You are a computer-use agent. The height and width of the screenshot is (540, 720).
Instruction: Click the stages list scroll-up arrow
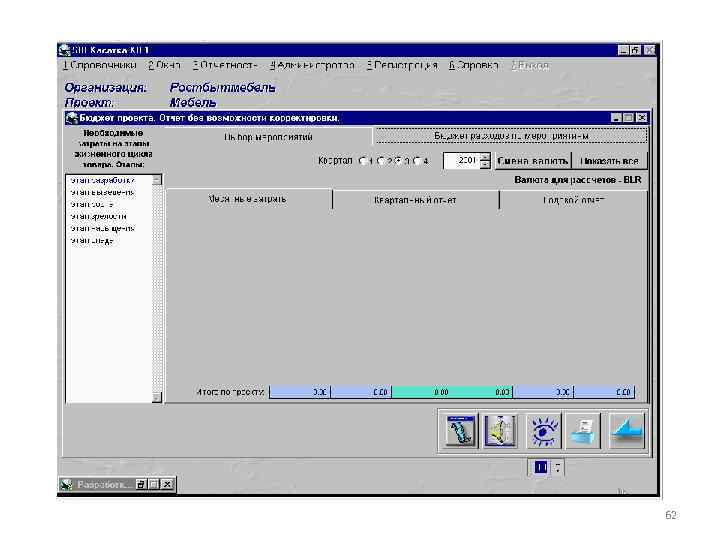click(x=157, y=180)
